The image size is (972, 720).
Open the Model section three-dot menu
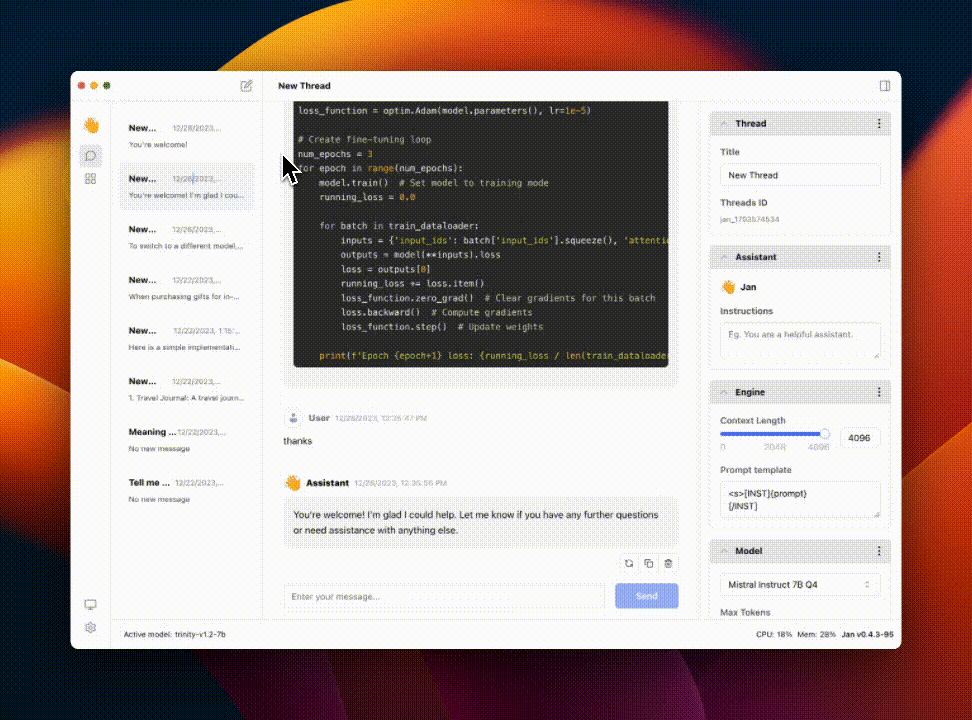(879, 551)
